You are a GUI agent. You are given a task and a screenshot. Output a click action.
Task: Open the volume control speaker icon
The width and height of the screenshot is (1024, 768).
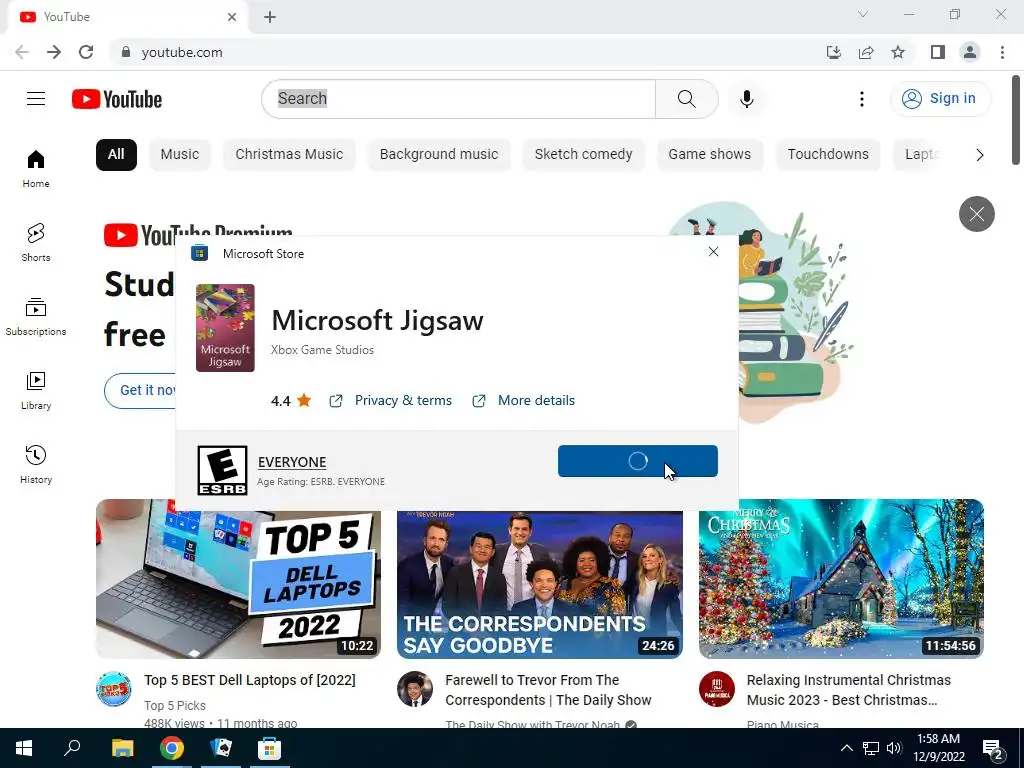click(894, 748)
